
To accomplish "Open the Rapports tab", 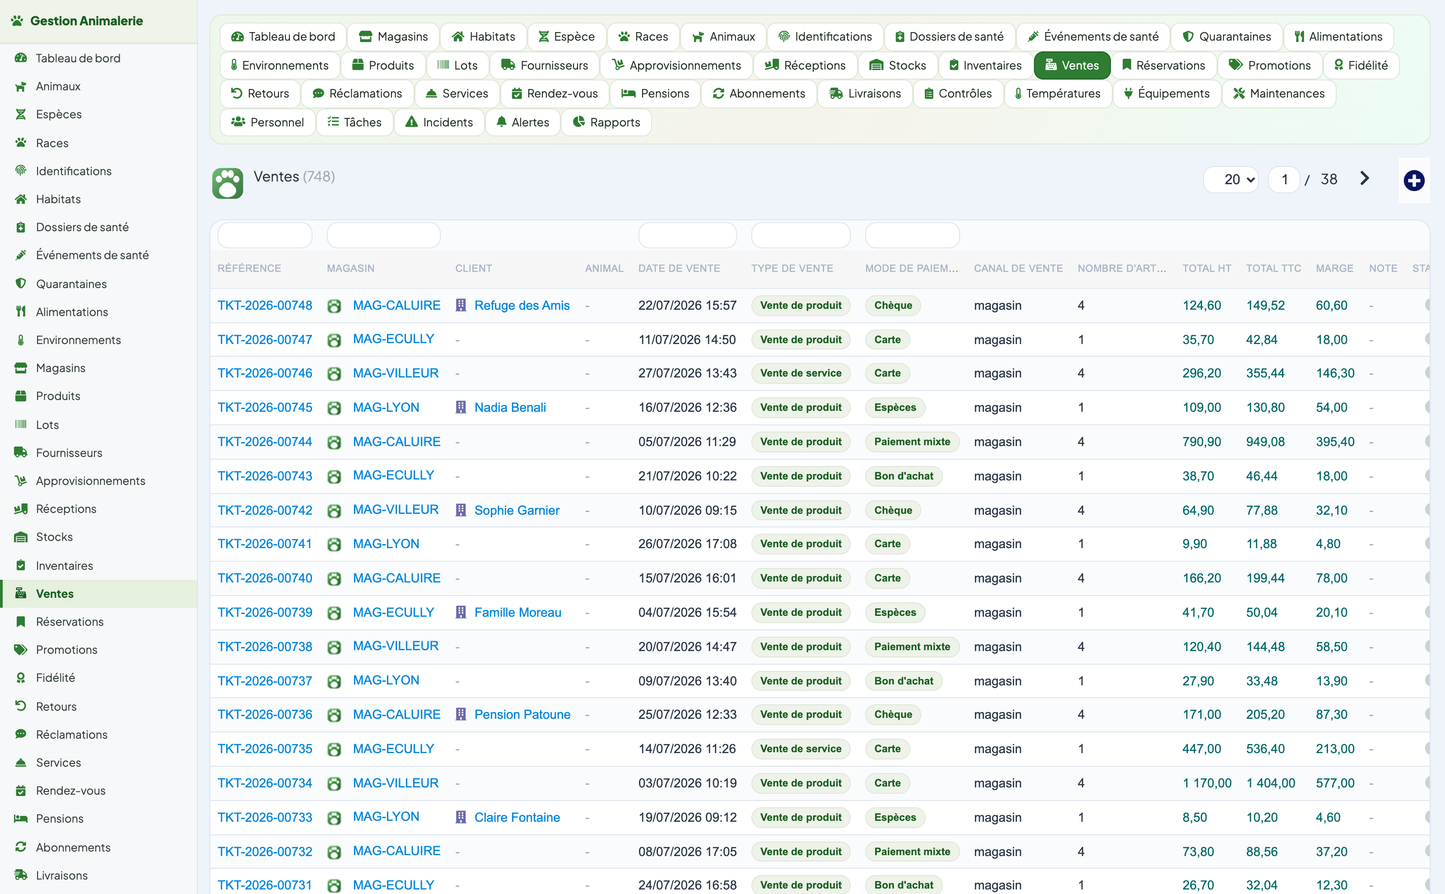I will (x=606, y=122).
